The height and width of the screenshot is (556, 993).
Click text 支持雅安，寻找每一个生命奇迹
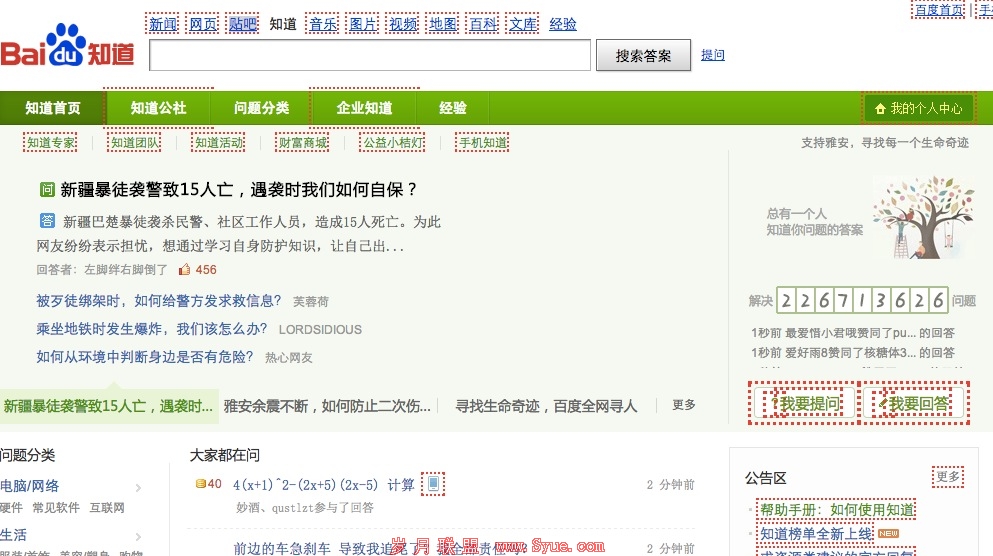click(x=885, y=143)
